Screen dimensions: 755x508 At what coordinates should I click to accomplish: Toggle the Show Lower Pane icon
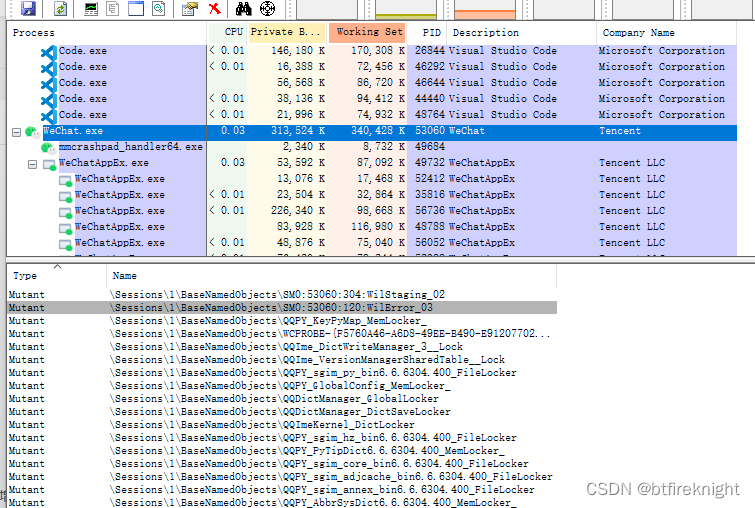pyautogui.click(x=136, y=8)
